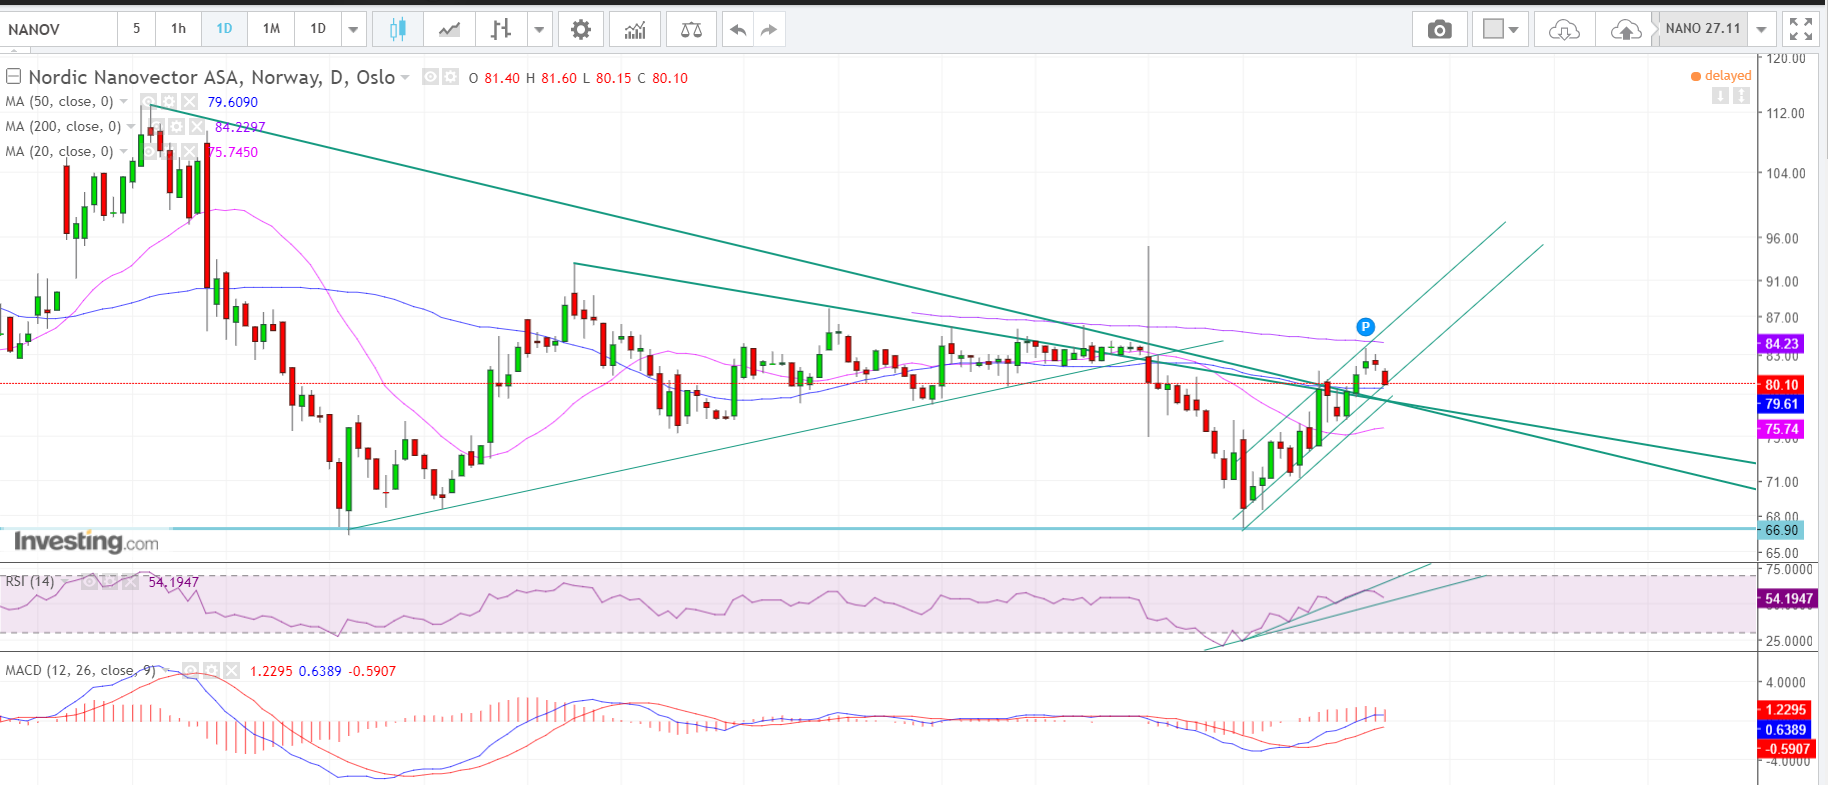Viewport: 1828px width, 785px height.
Task: Toggle RSI visibility eye icon
Action: pos(90,581)
